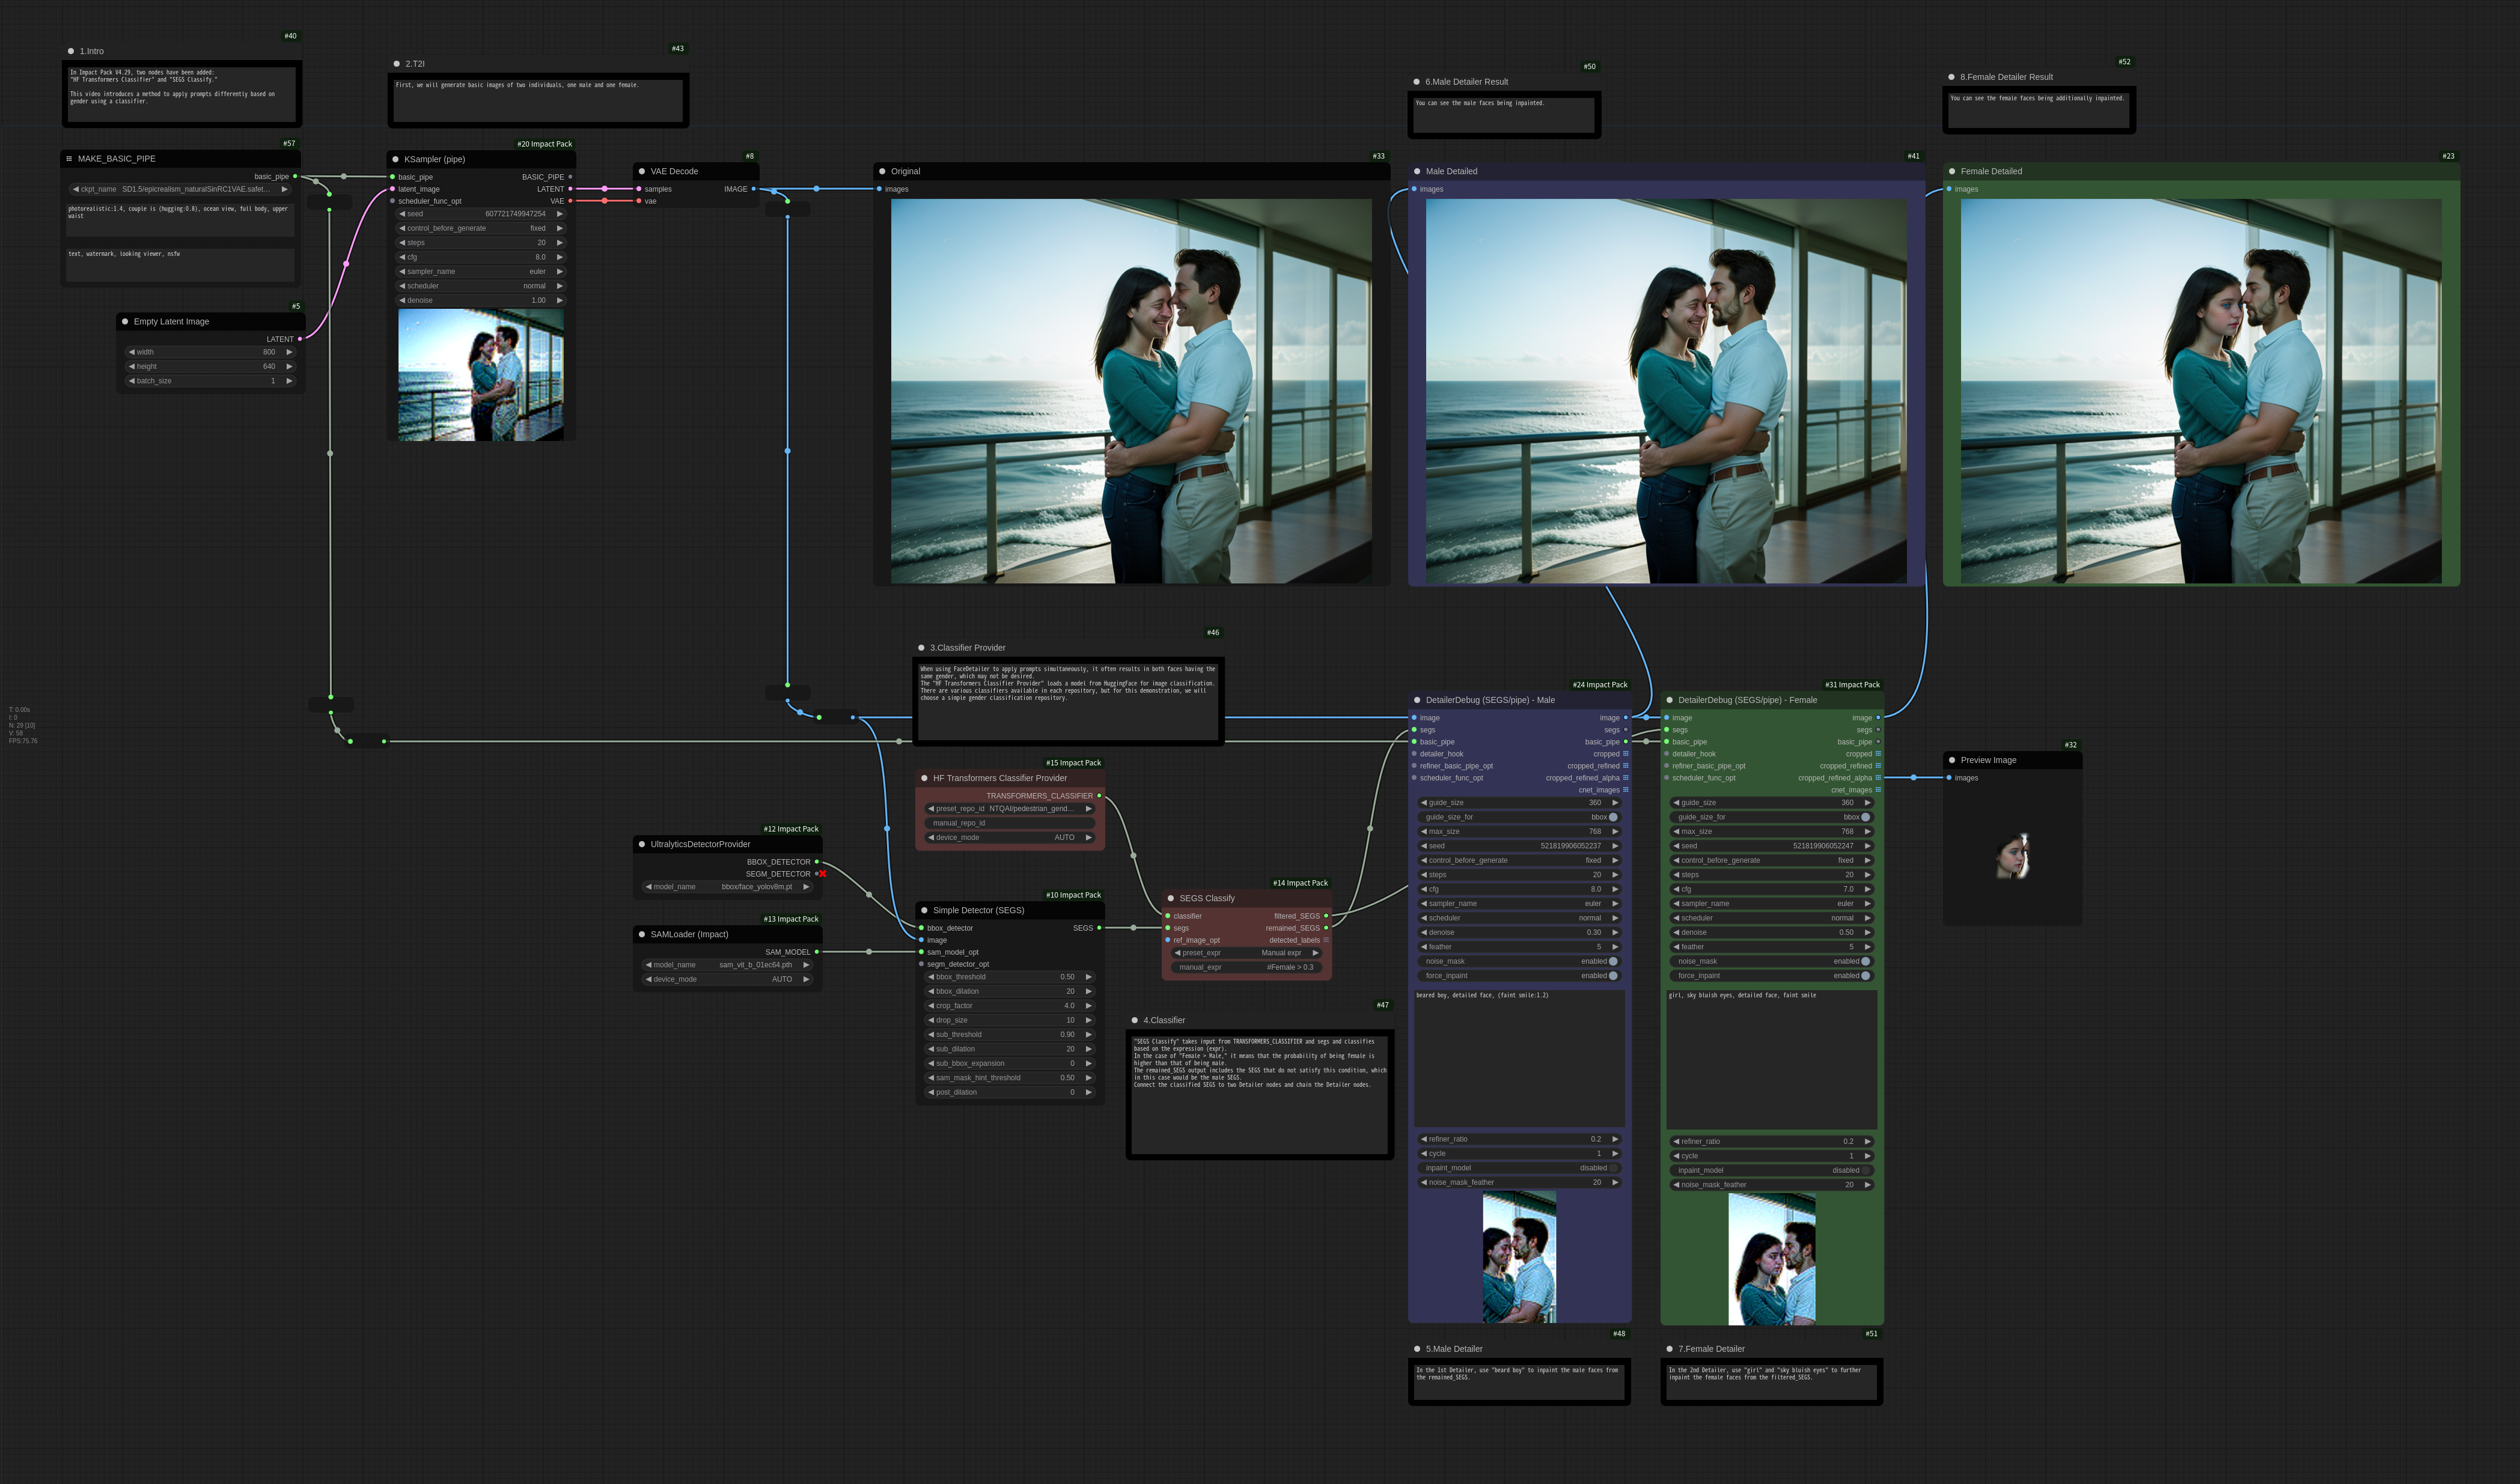Collapse the SAMLoader (Impact) node dot
2520x1484 pixels.
coord(642,934)
